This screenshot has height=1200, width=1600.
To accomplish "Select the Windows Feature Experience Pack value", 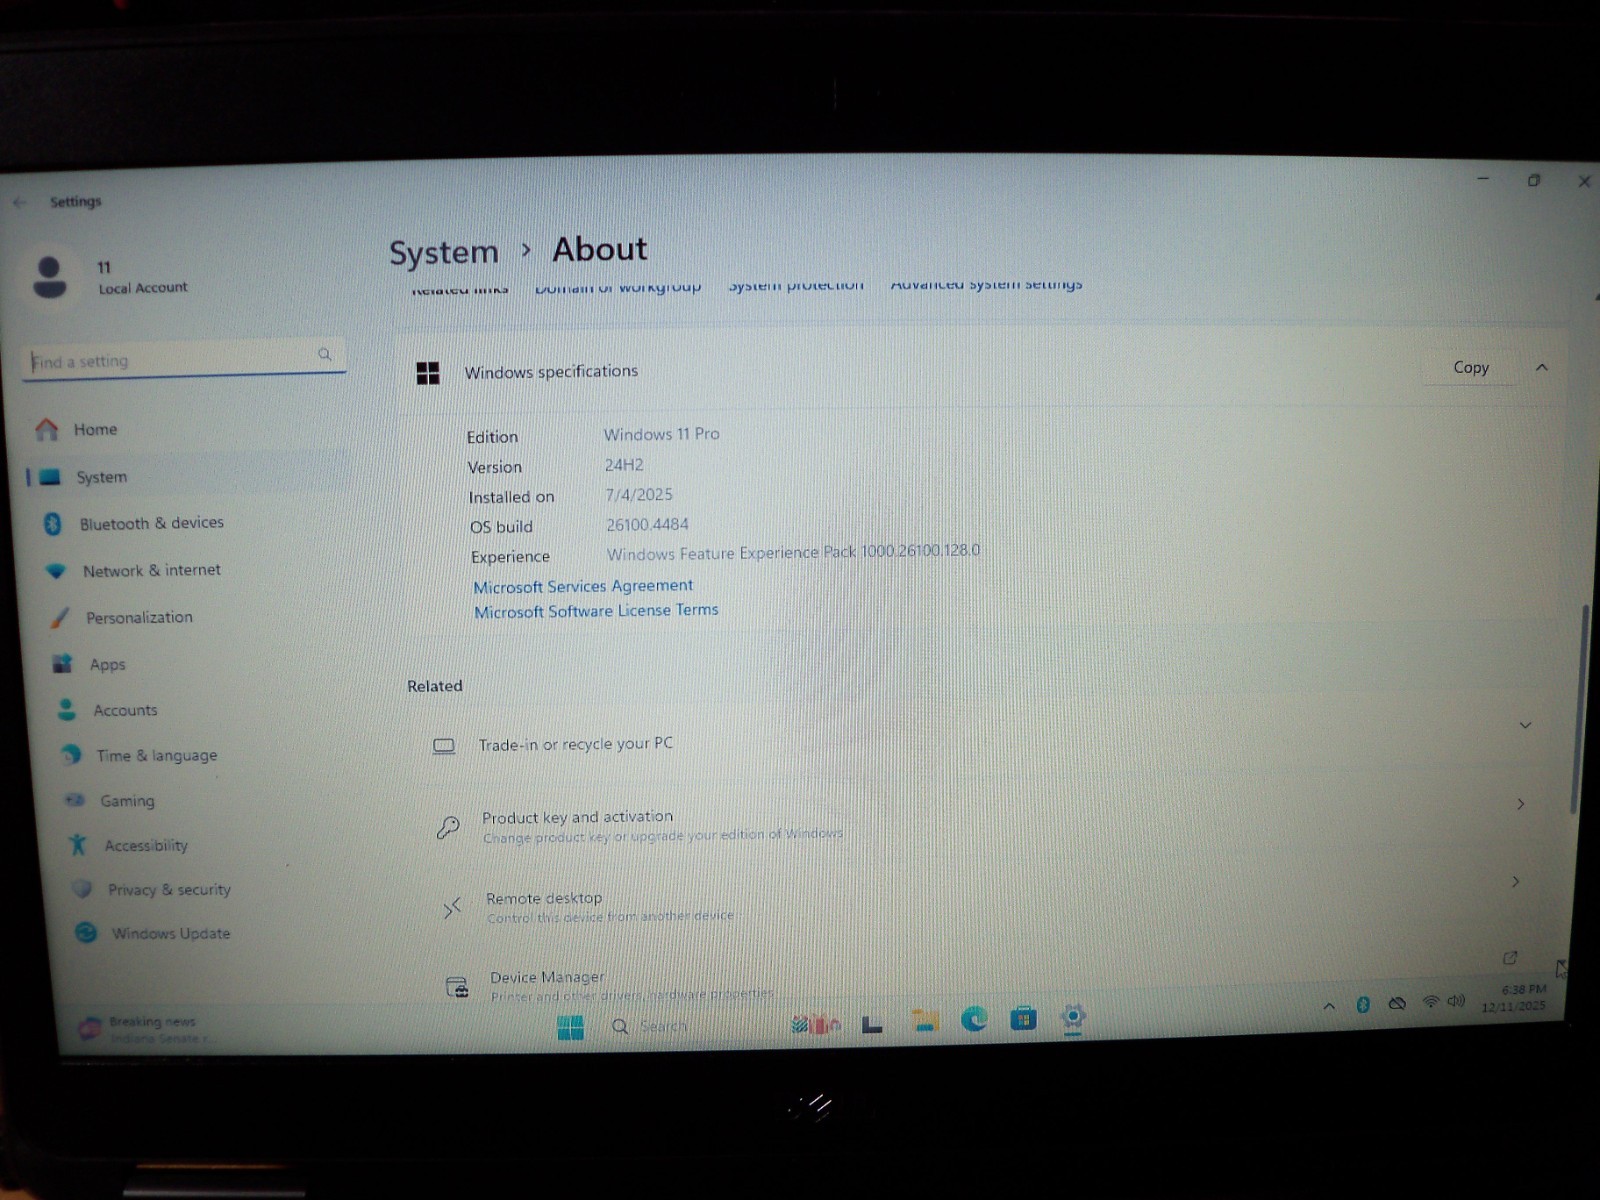I will 793,552.
